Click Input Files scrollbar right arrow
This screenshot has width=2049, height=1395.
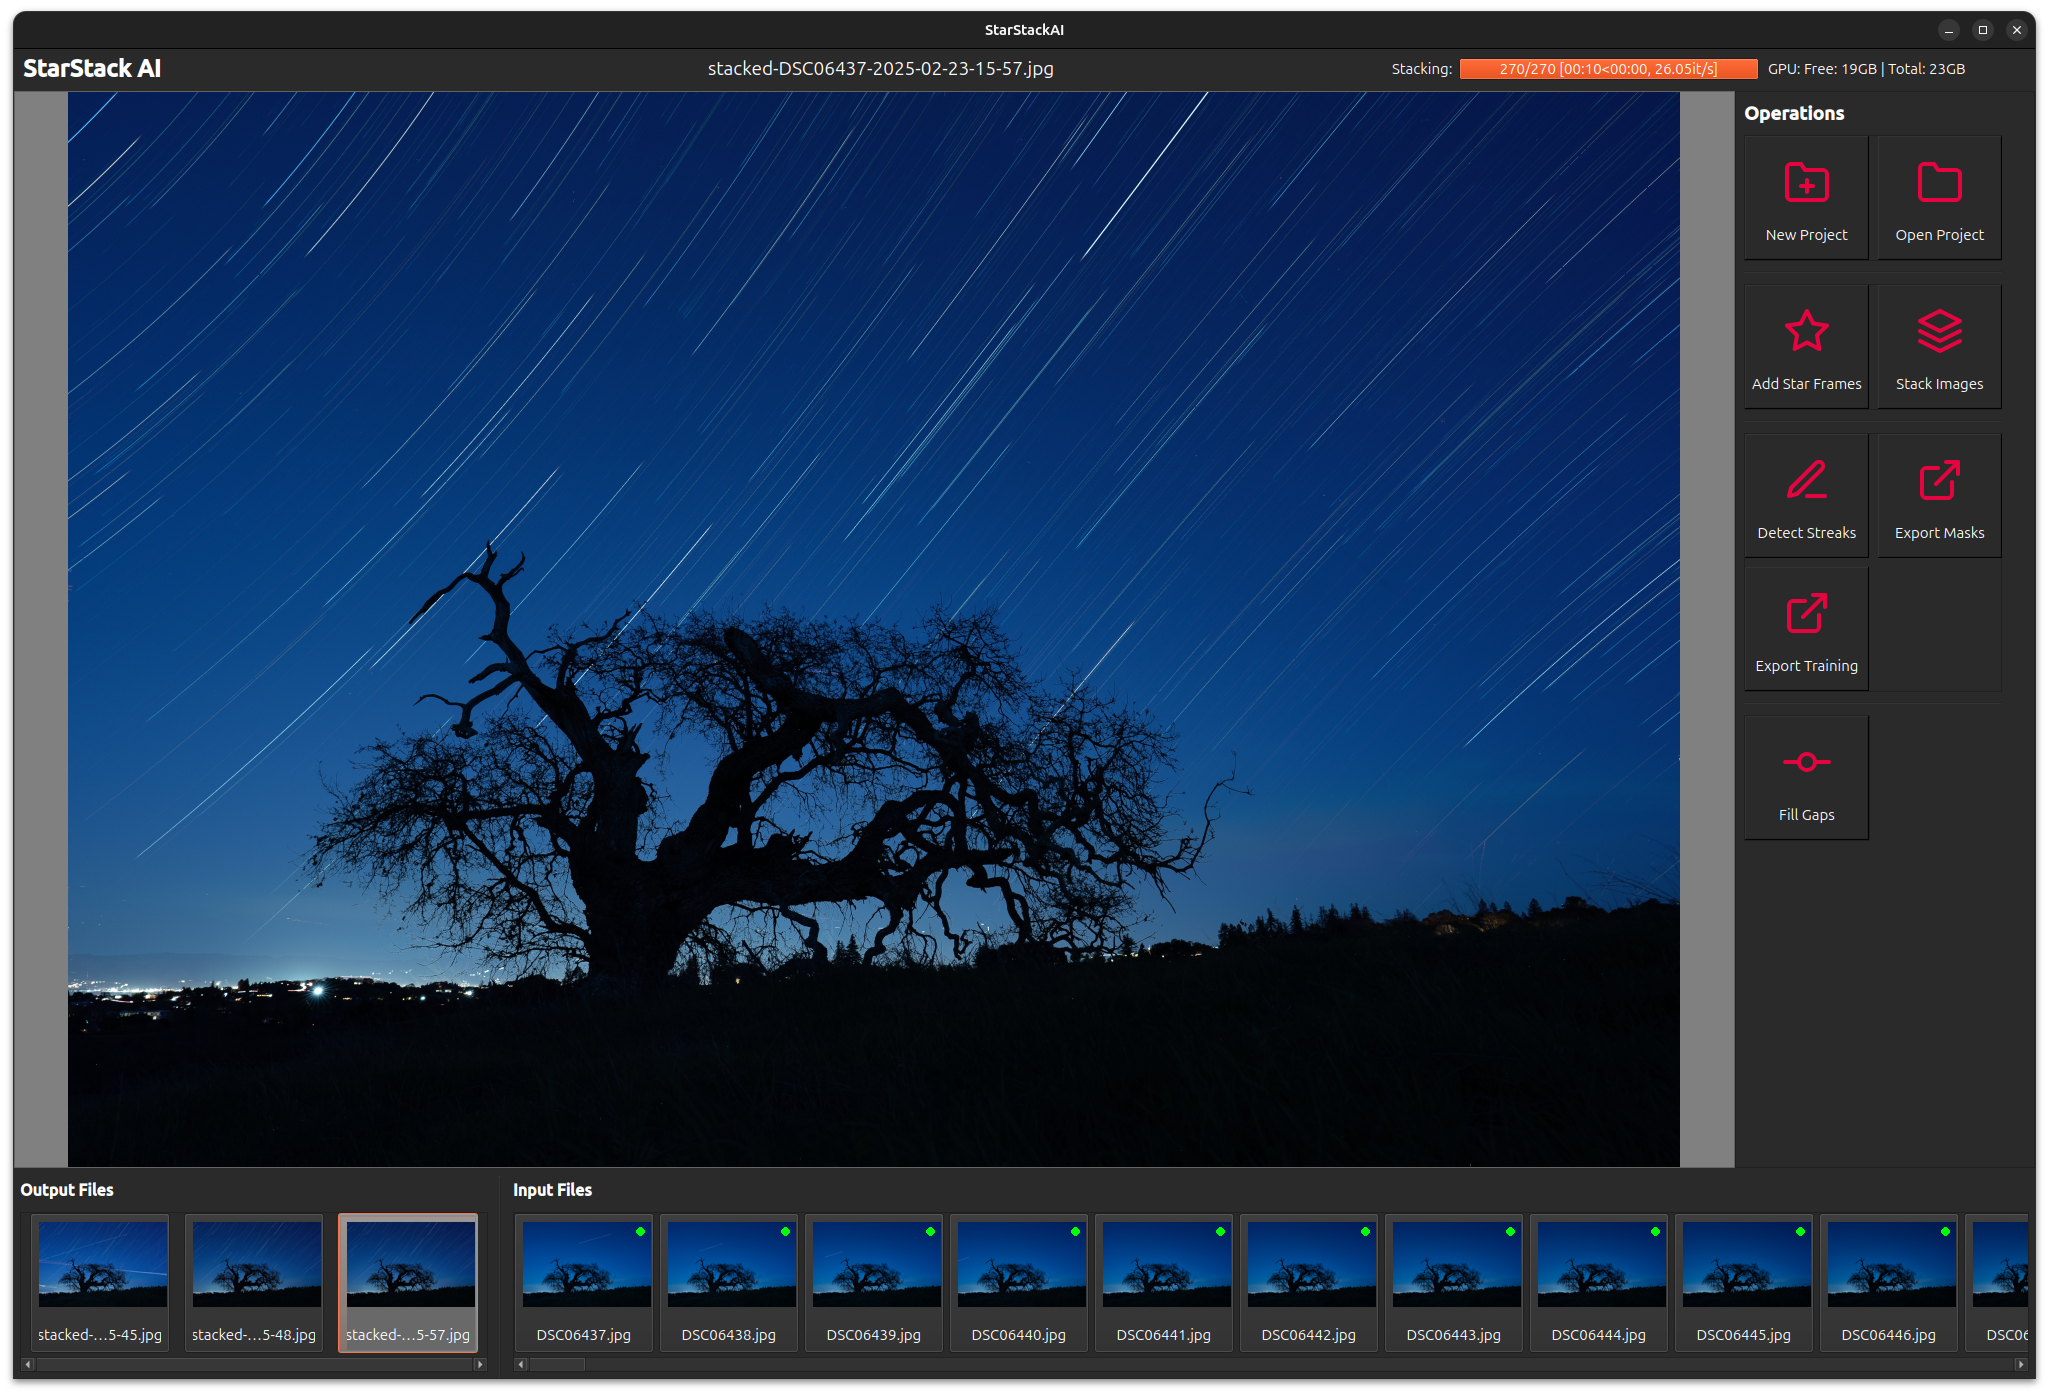click(x=2021, y=1364)
